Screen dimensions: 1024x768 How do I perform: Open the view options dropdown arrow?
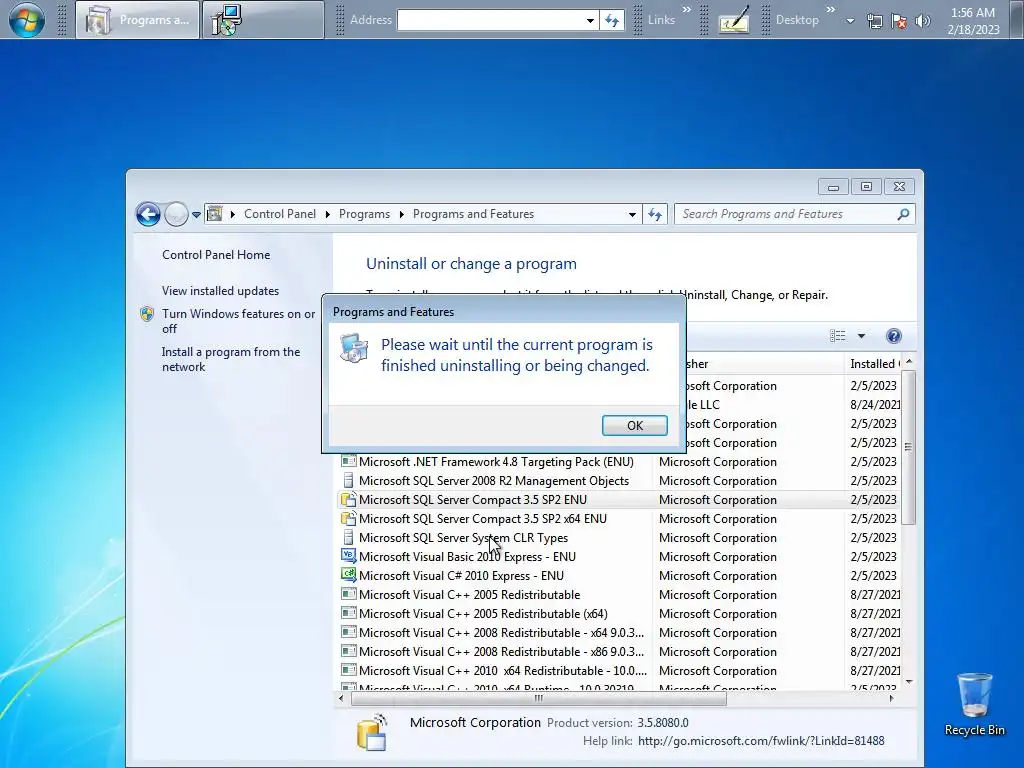[861, 336]
